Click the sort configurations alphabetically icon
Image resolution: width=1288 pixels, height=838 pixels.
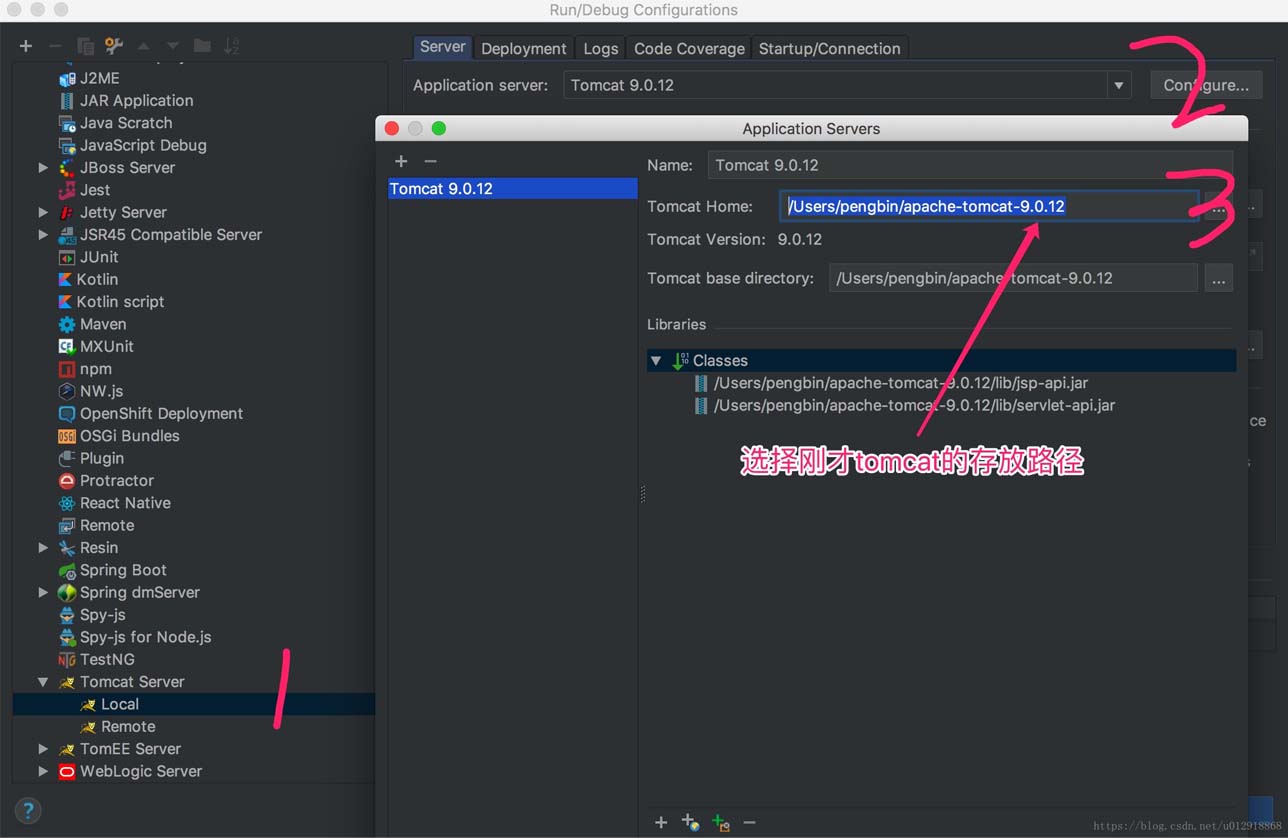pos(231,46)
